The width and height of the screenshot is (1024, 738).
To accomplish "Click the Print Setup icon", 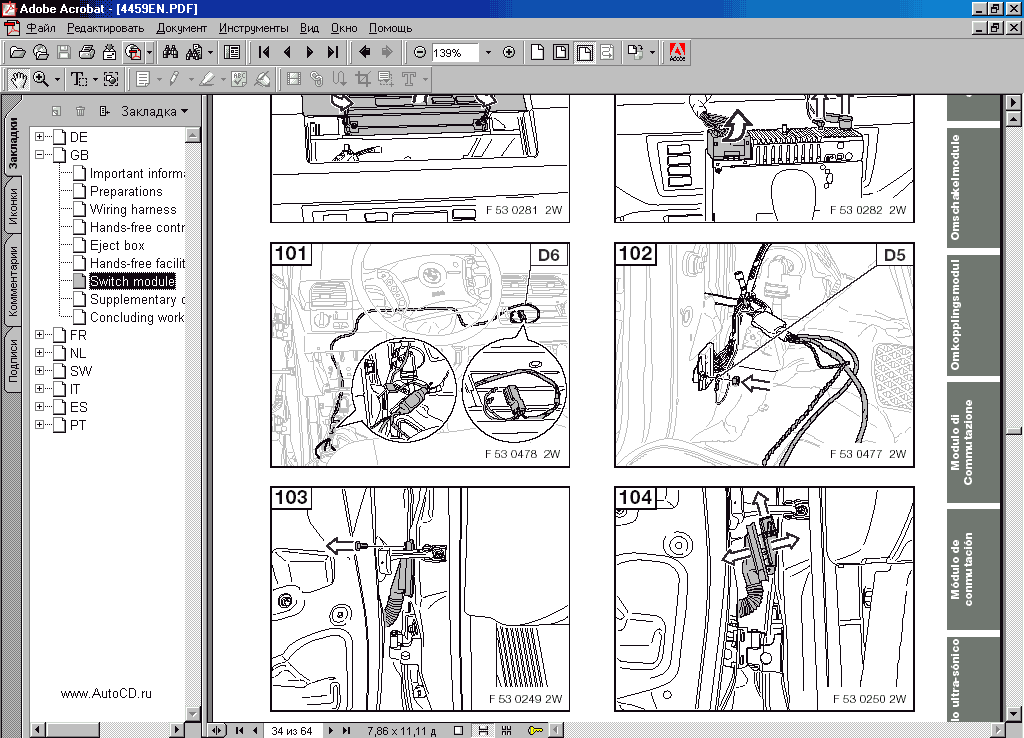I will point(110,52).
